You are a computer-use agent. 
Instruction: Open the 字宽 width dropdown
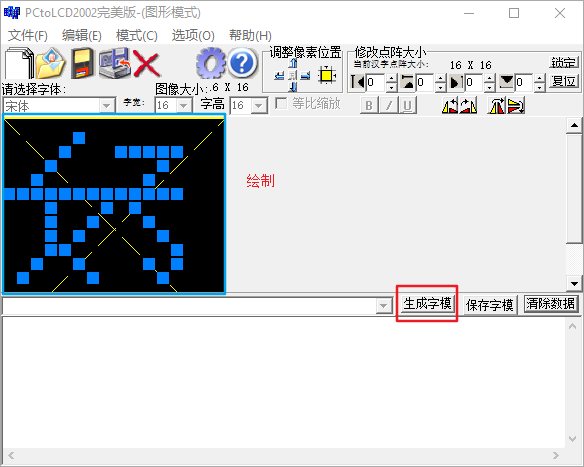(184, 106)
